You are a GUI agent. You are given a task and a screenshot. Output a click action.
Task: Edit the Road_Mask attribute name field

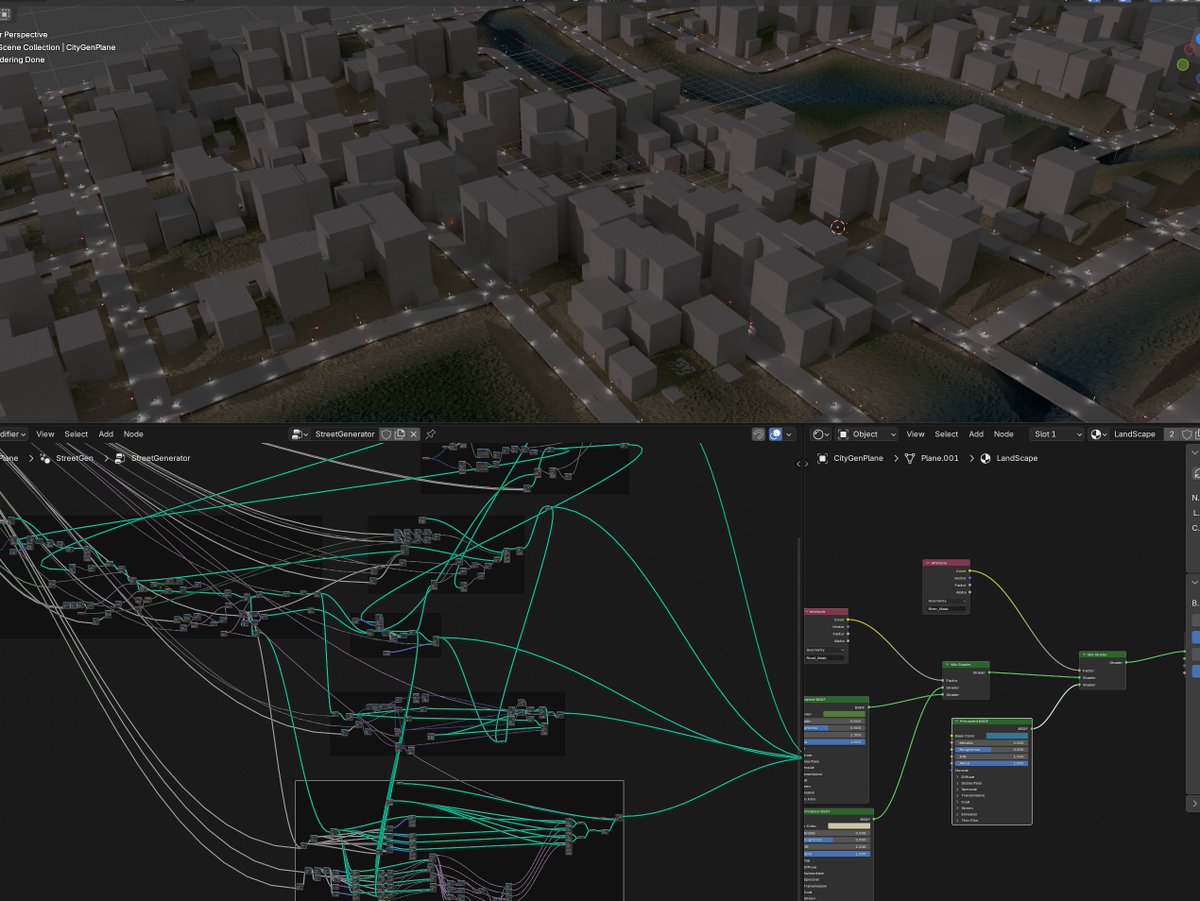click(x=824, y=658)
